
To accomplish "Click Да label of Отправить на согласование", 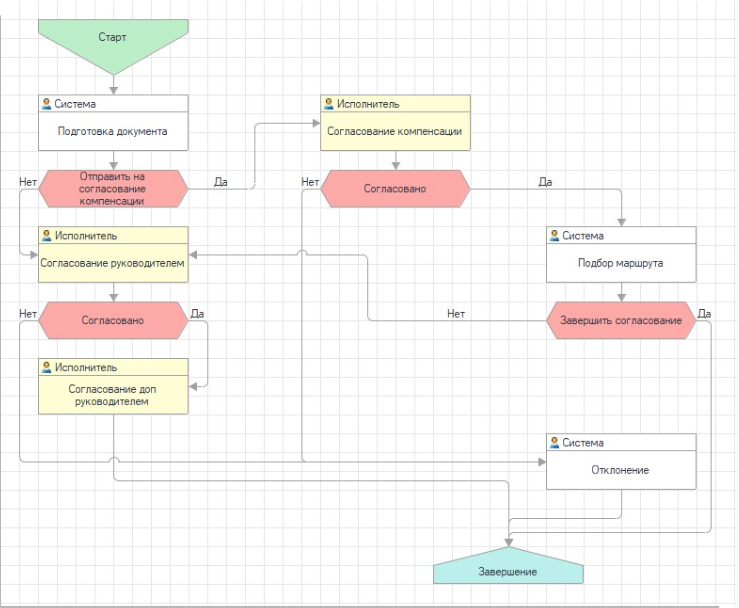I will pos(221,182).
